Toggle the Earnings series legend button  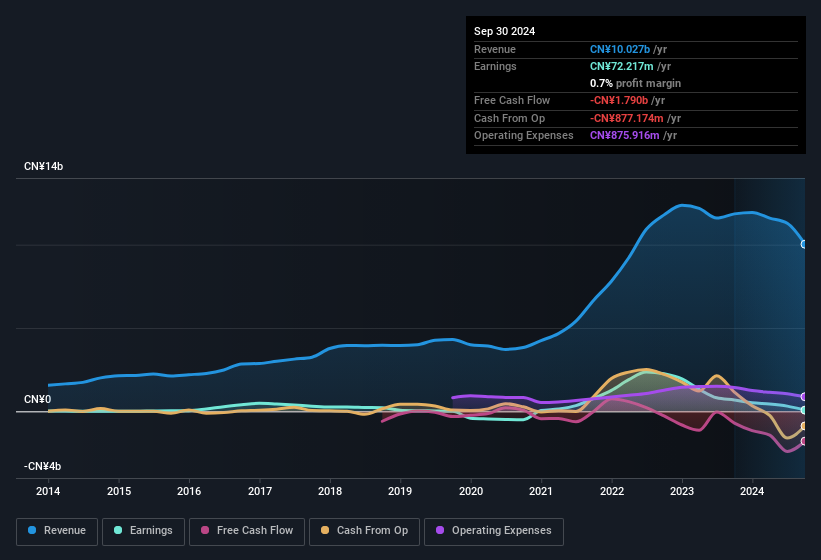pos(143,532)
